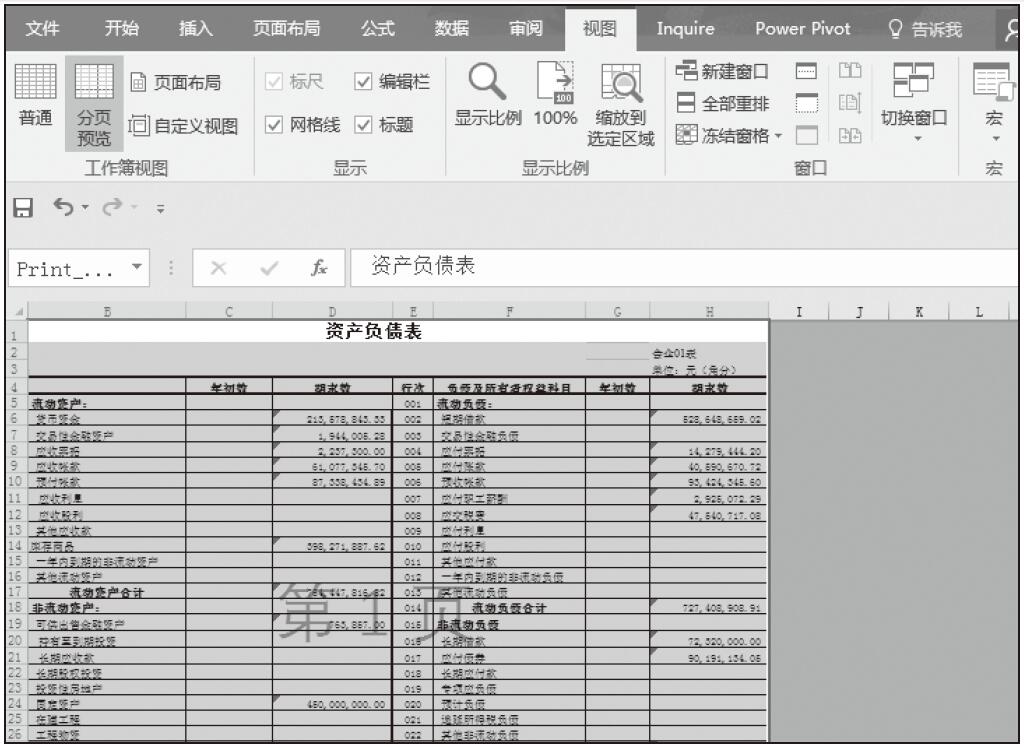Reset zoom to 100%
This screenshot has height=747, width=1024.
click(555, 95)
